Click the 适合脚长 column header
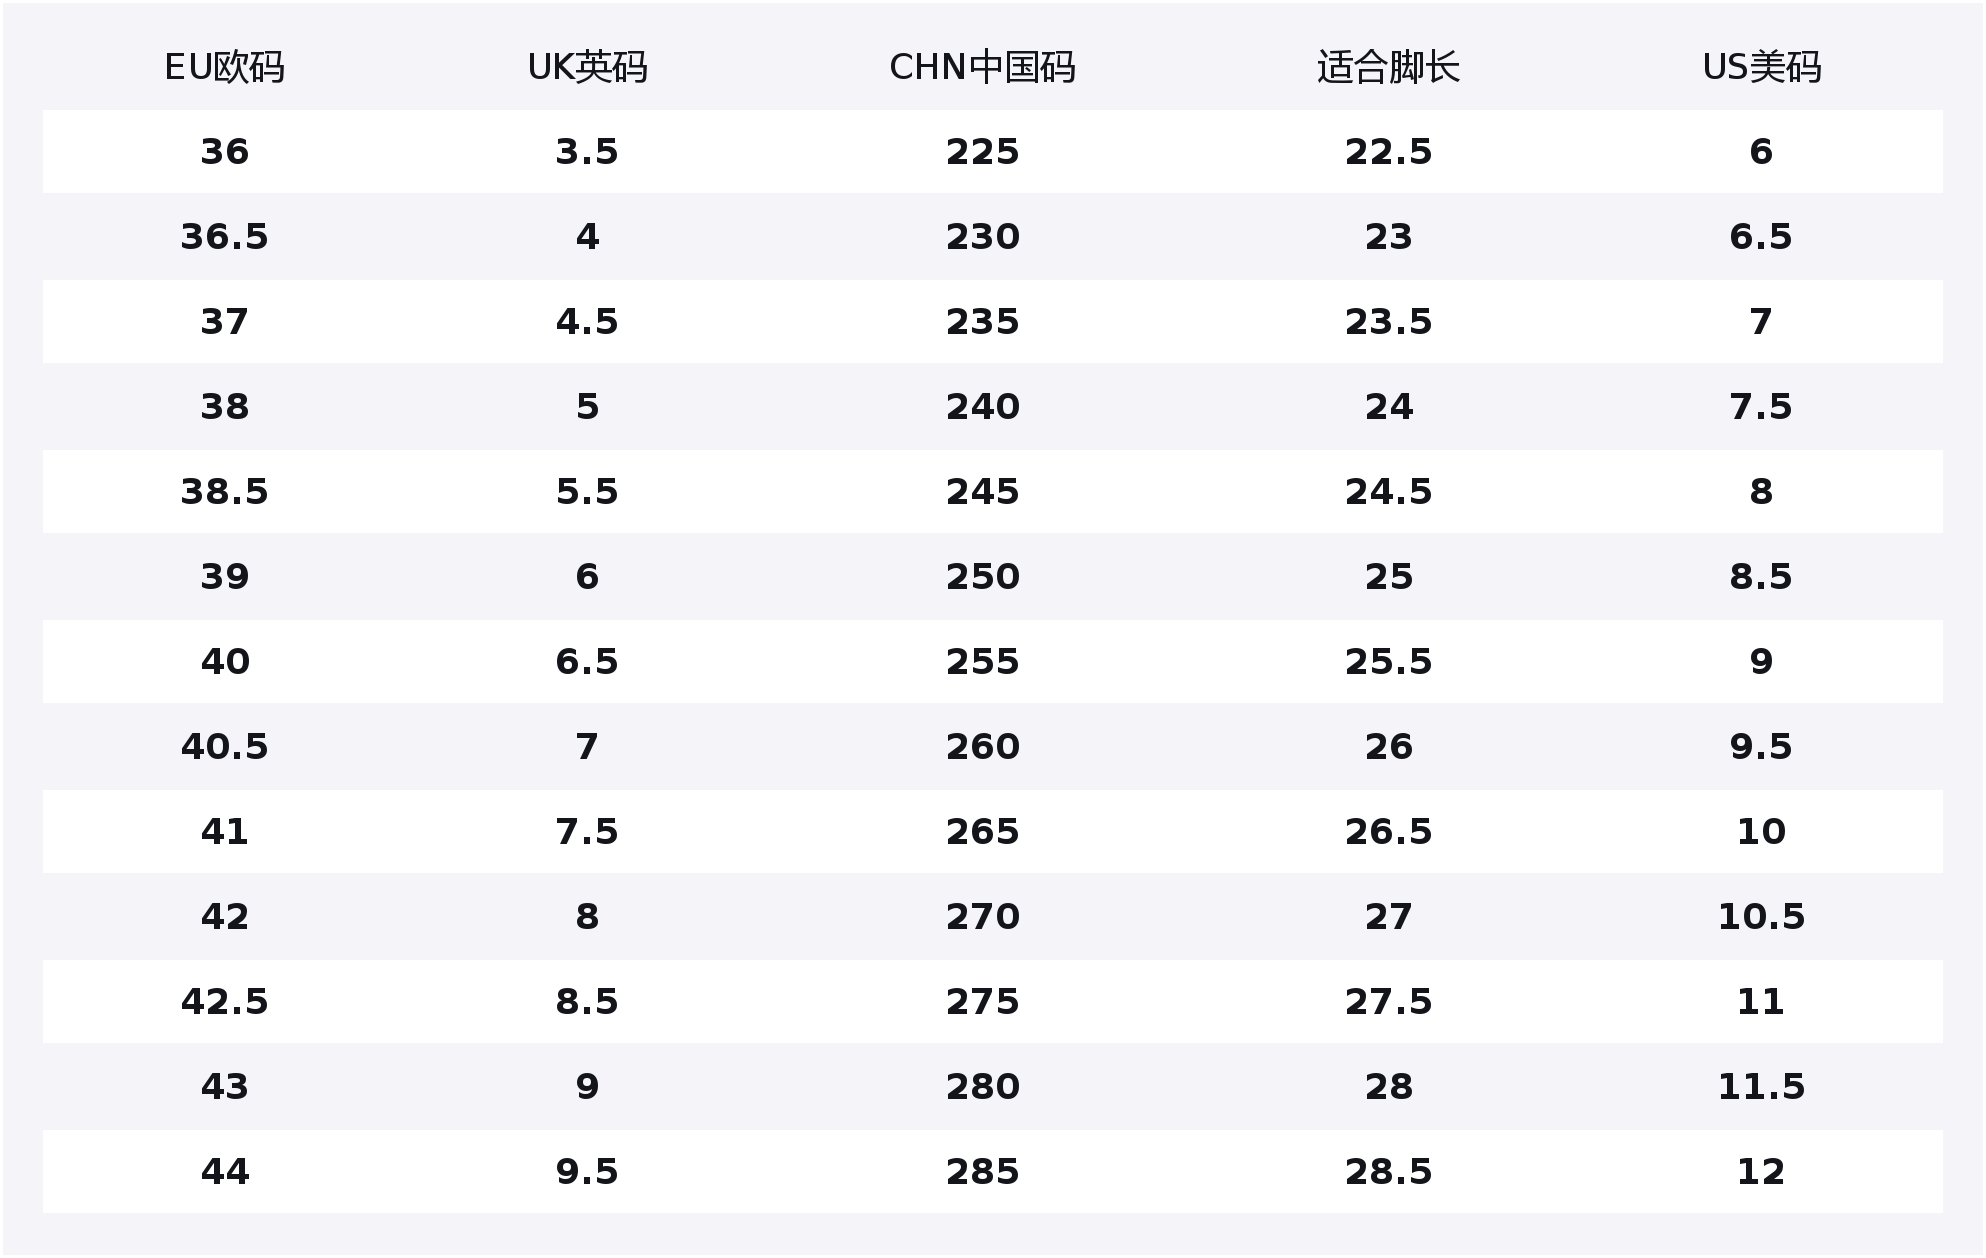Image resolution: width=1986 pixels, height=1258 pixels. pyautogui.click(x=1388, y=68)
